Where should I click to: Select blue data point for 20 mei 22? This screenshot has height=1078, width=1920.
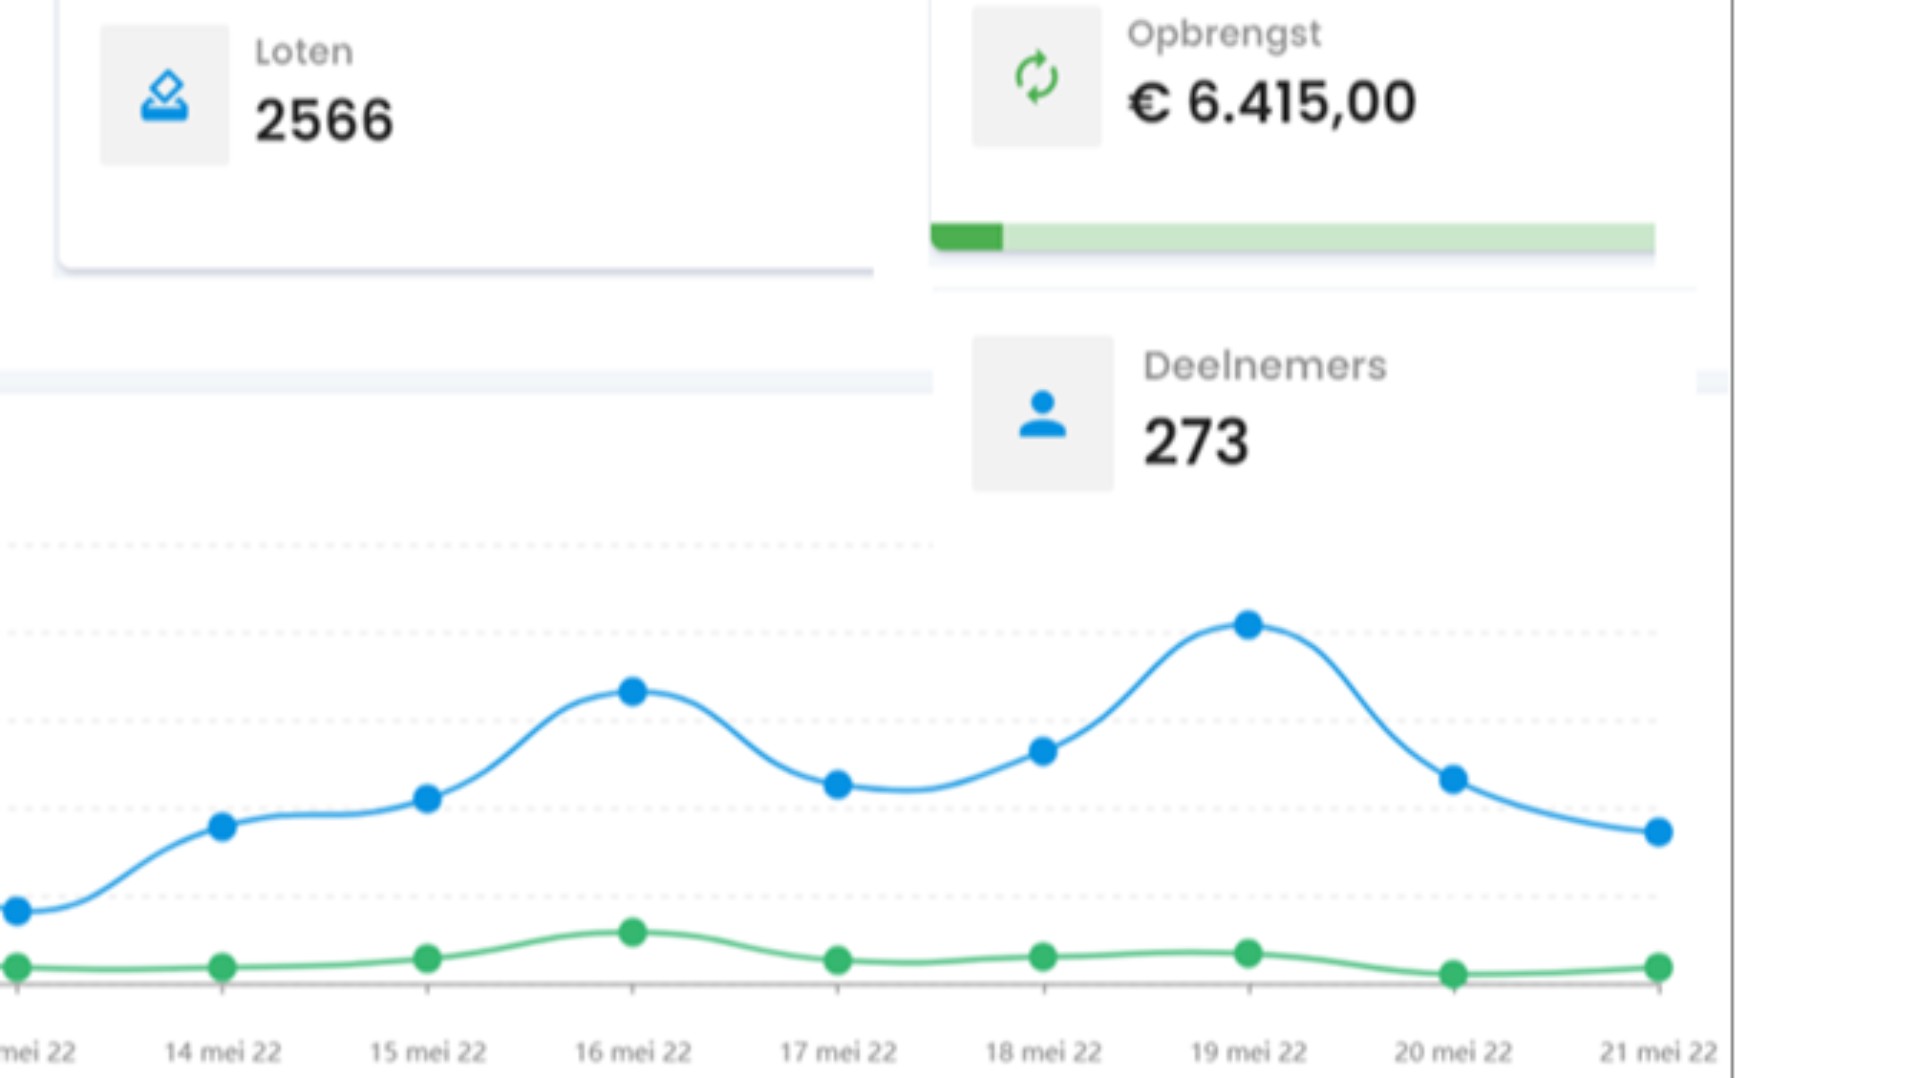click(x=1453, y=779)
